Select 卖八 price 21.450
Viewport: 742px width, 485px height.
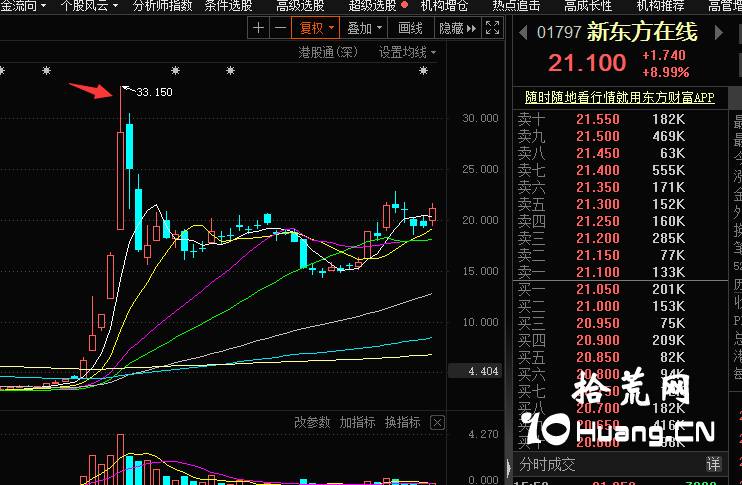[x=598, y=153]
